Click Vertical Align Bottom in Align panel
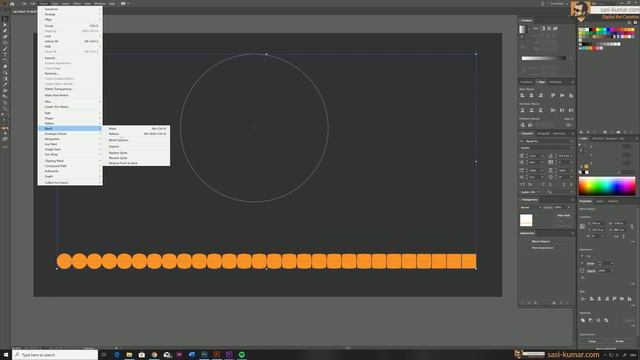This screenshot has height=360, width=640. coord(571,96)
